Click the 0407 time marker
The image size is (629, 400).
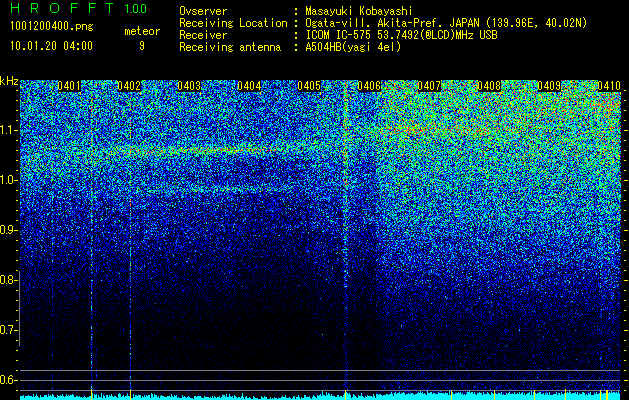(x=429, y=86)
